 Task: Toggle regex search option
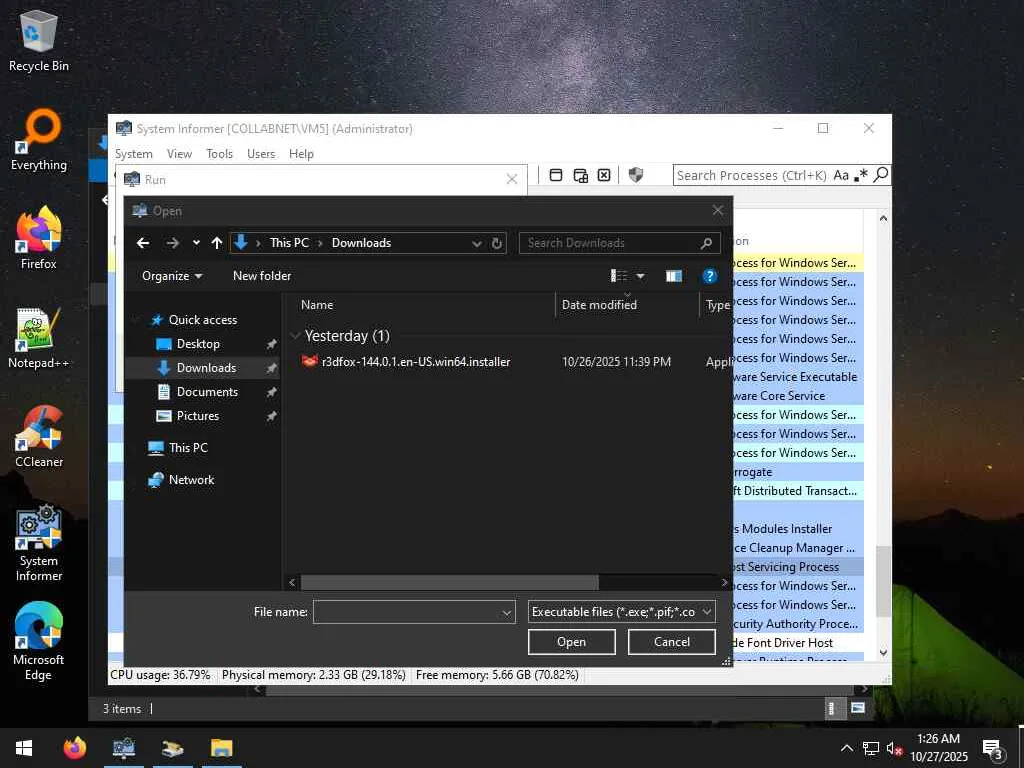tap(861, 175)
